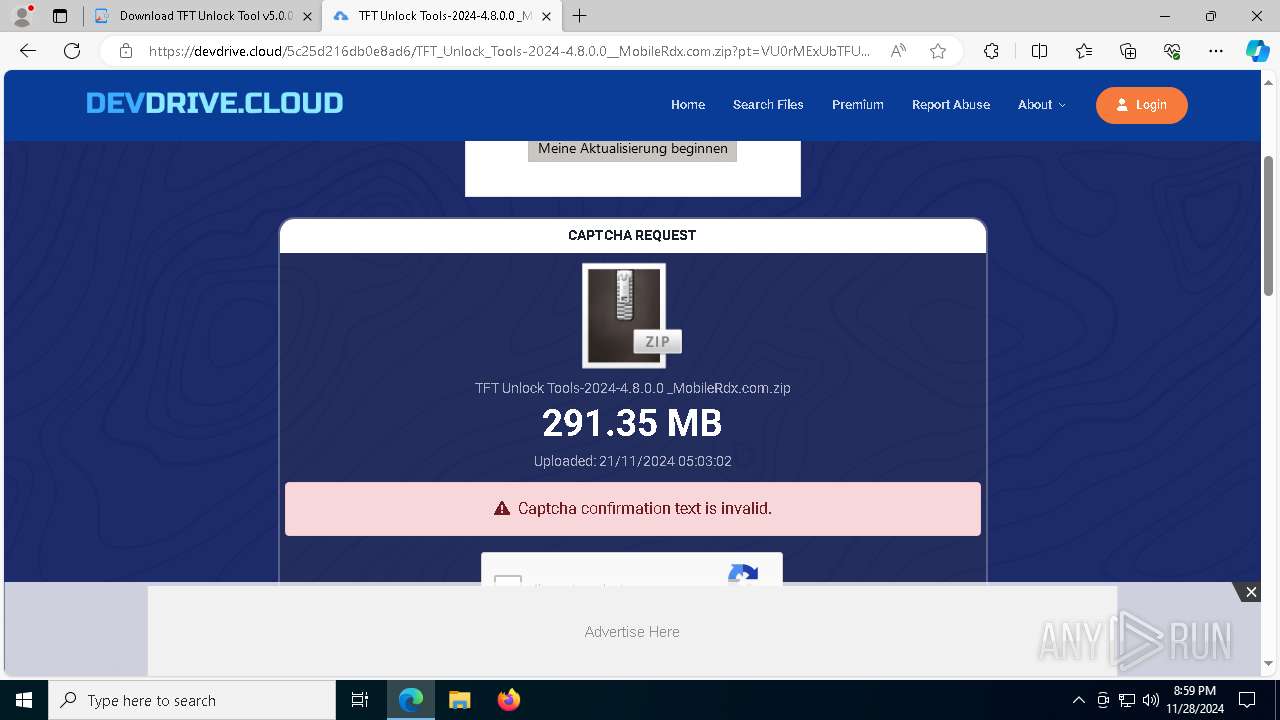Click the CAPTCHA REQUEST heading
Image resolution: width=1280 pixels, height=720 pixels.
(x=632, y=236)
